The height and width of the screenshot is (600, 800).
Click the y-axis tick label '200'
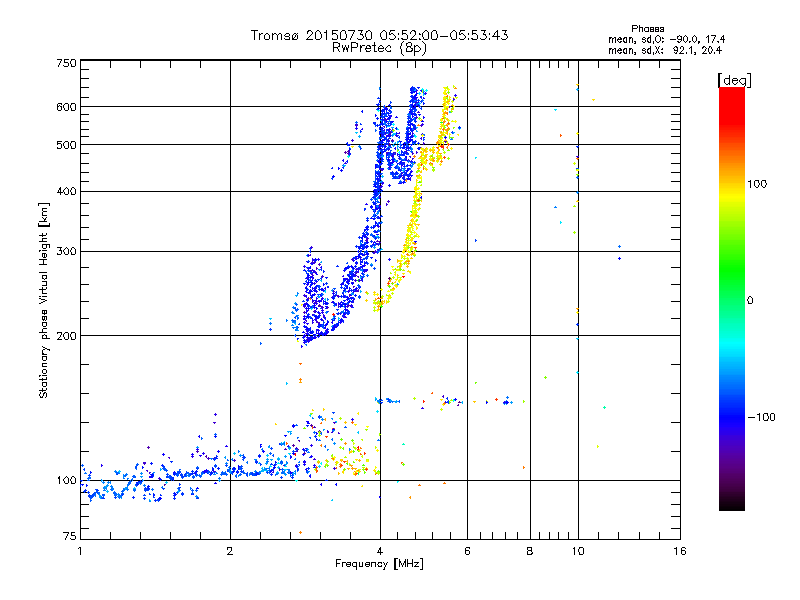67,336
